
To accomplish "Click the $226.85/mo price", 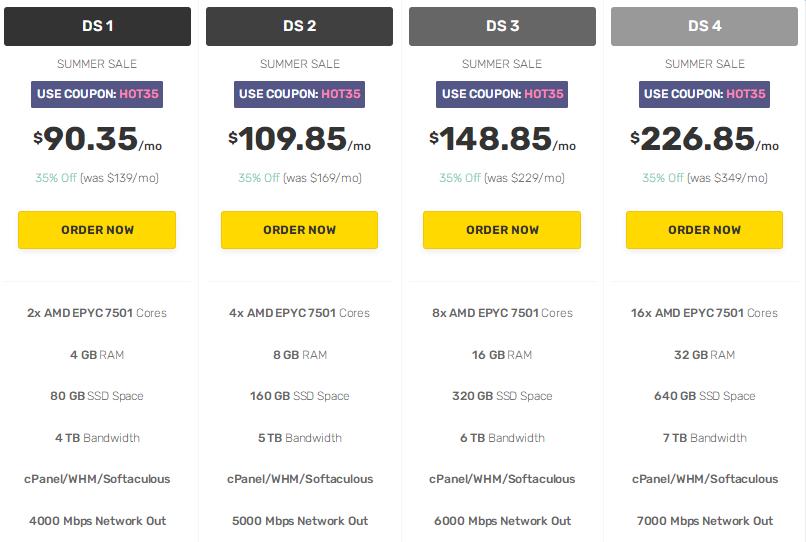I will tap(704, 140).
